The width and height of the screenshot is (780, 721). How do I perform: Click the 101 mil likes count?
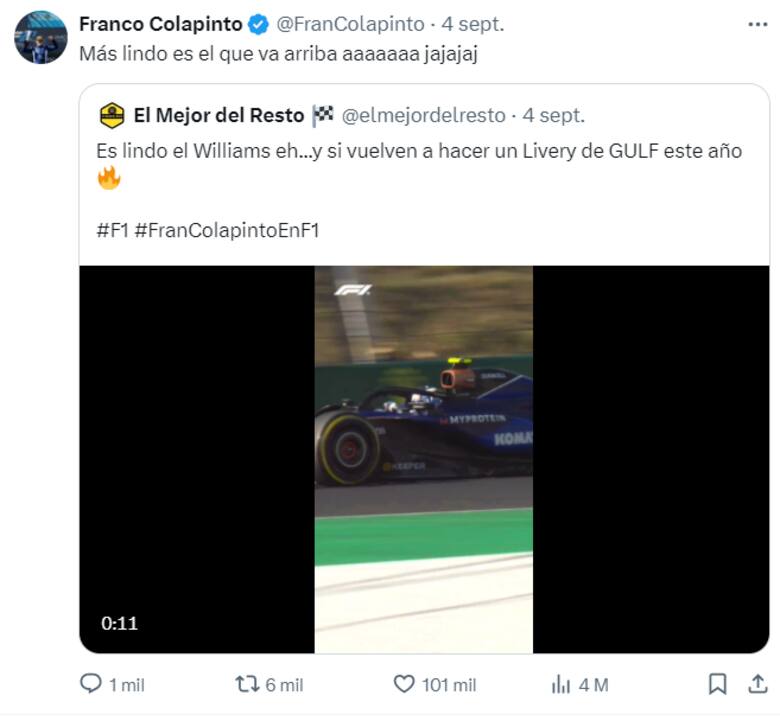pyautogui.click(x=449, y=685)
